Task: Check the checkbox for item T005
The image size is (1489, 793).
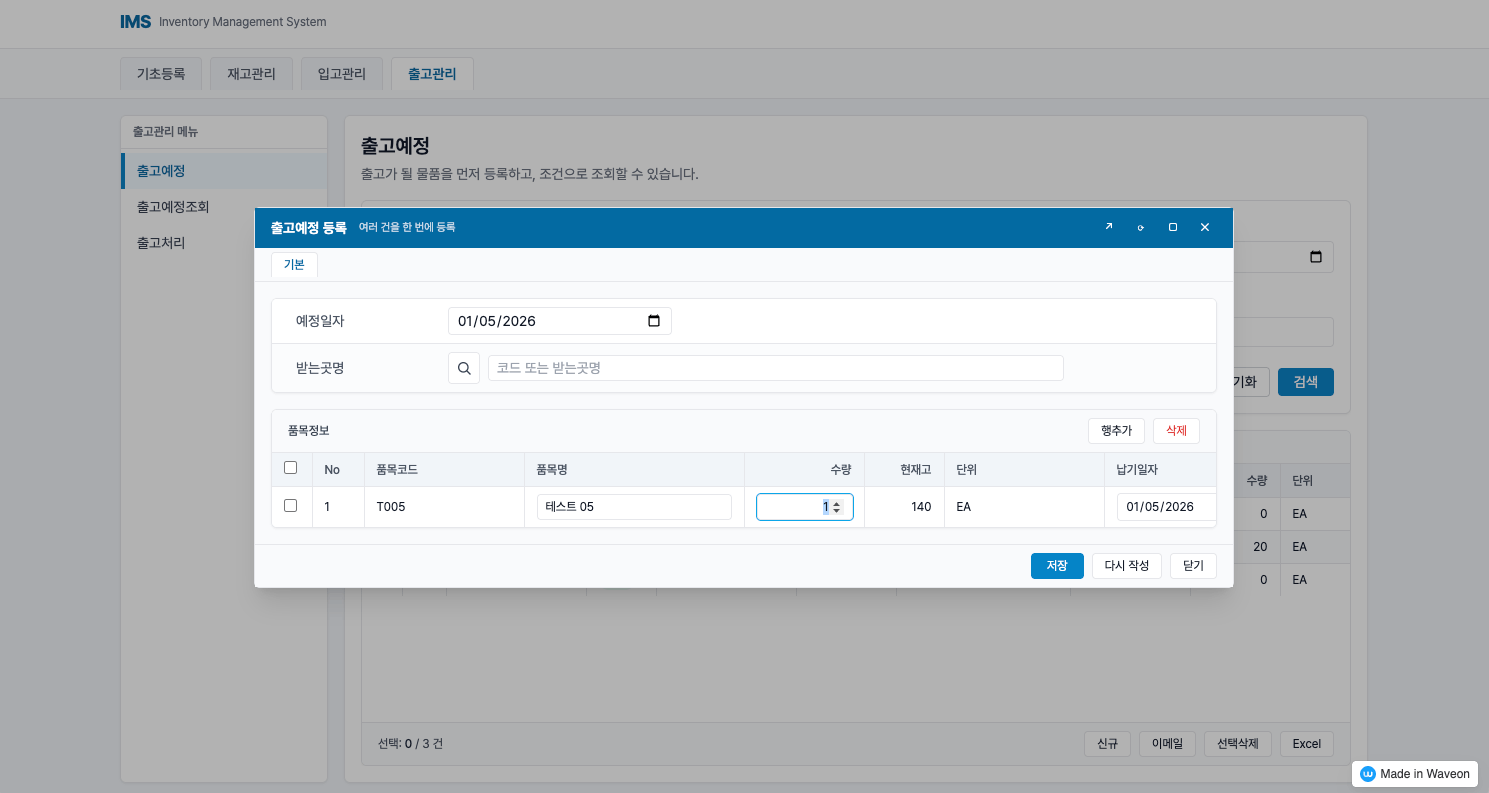Action: [x=290, y=505]
